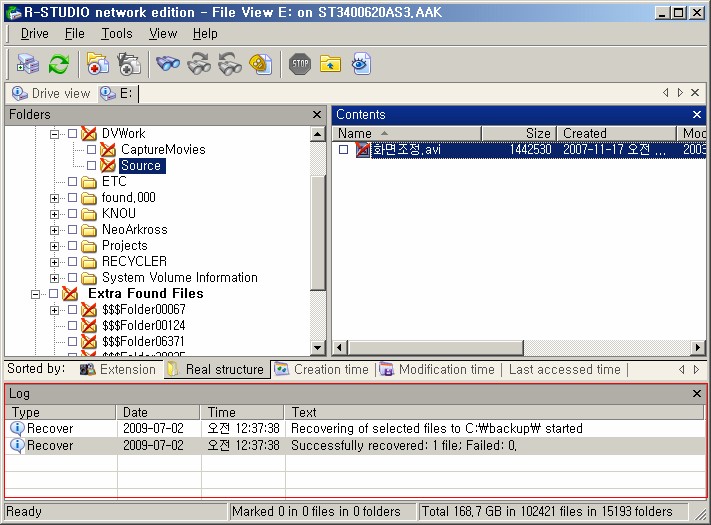Click the $$$Folder00124 deleted folder icon
Screen dimensions: 711x525
click(89, 326)
